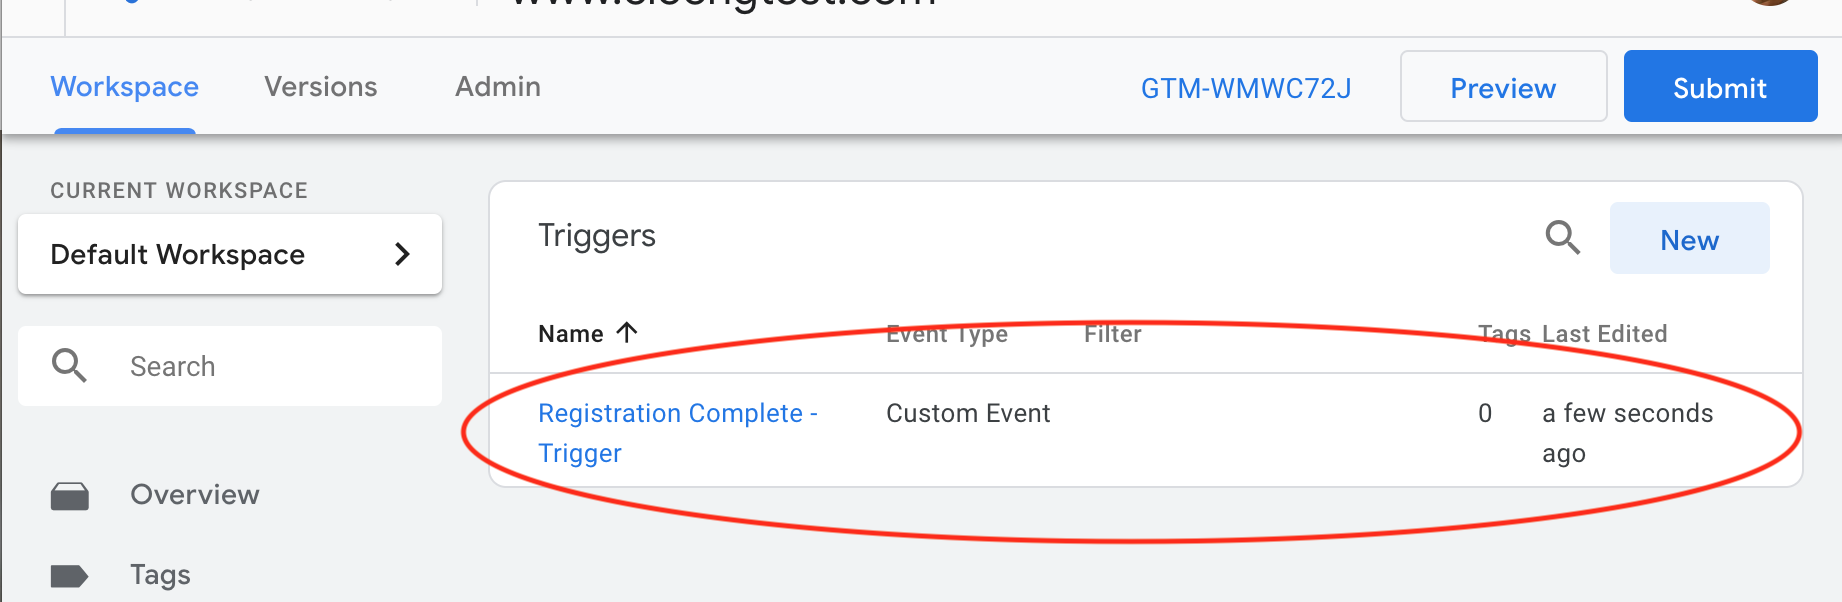This screenshot has height=602, width=1842.
Task: Sort by Last Edited column header
Action: point(1605,334)
